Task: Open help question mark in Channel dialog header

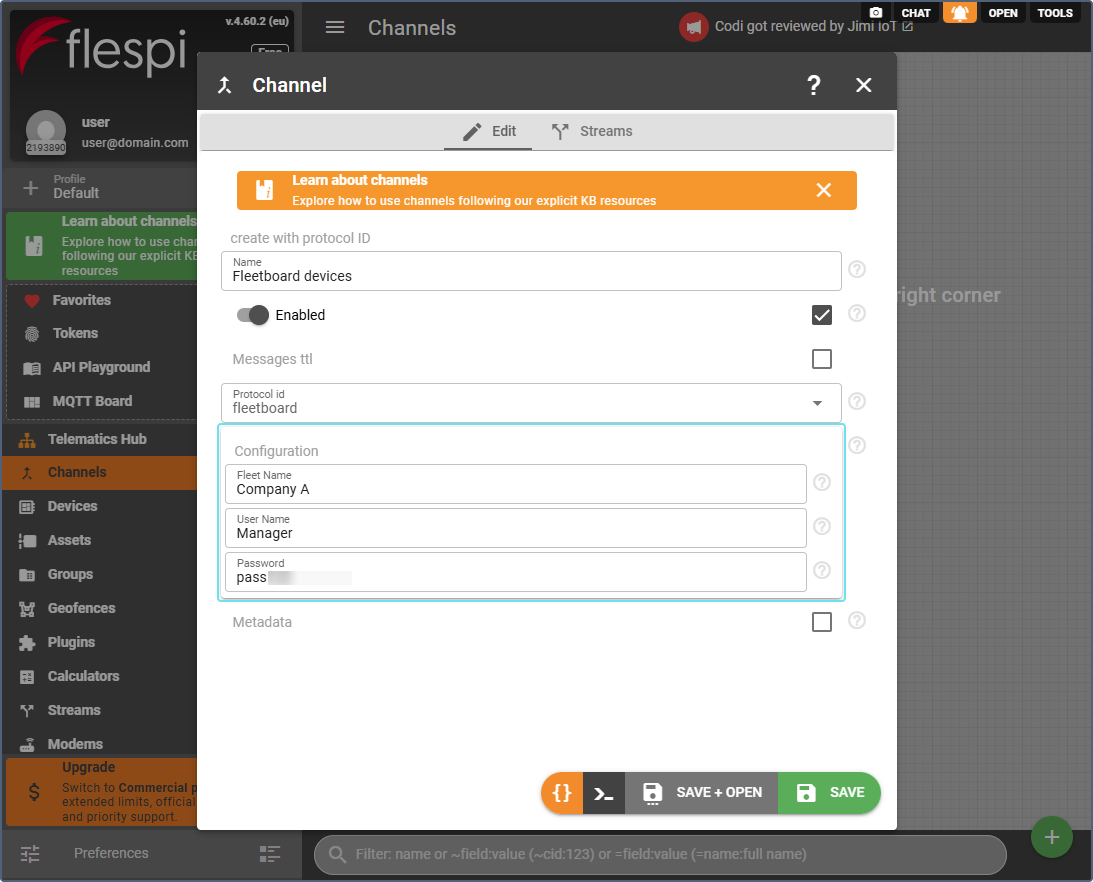Action: pos(813,85)
